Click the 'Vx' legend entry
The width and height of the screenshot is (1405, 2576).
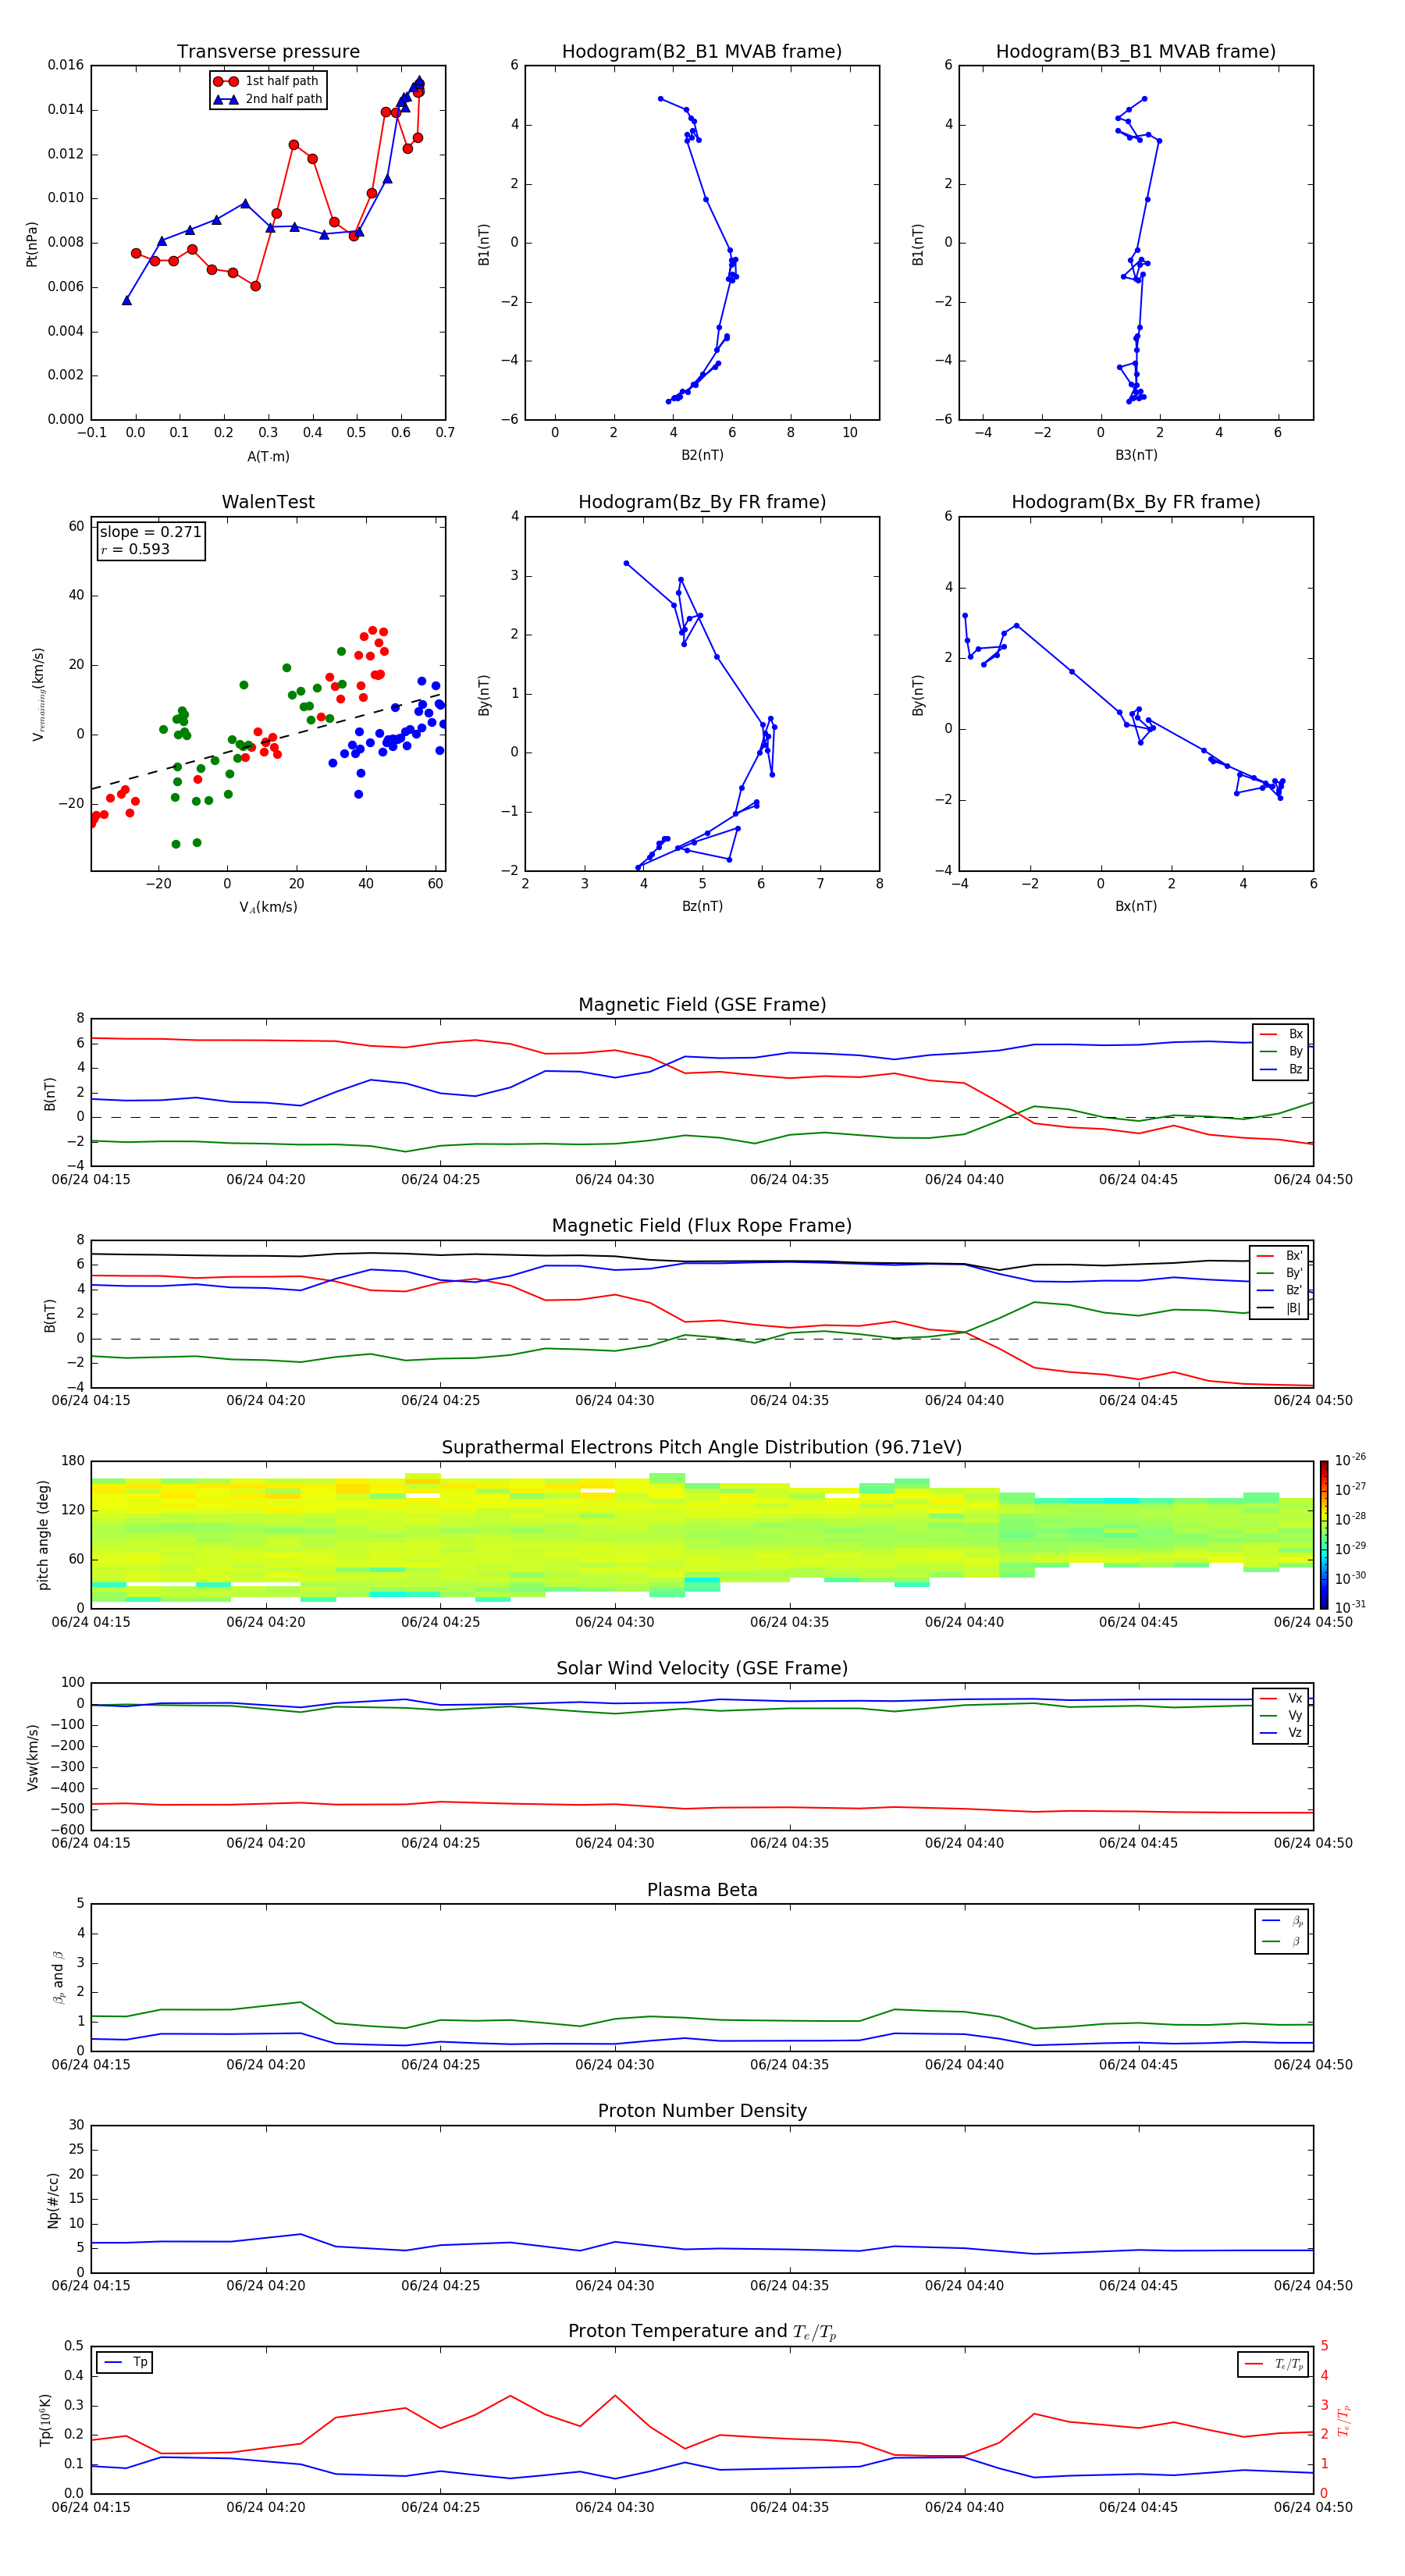(x=1281, y=1698)
